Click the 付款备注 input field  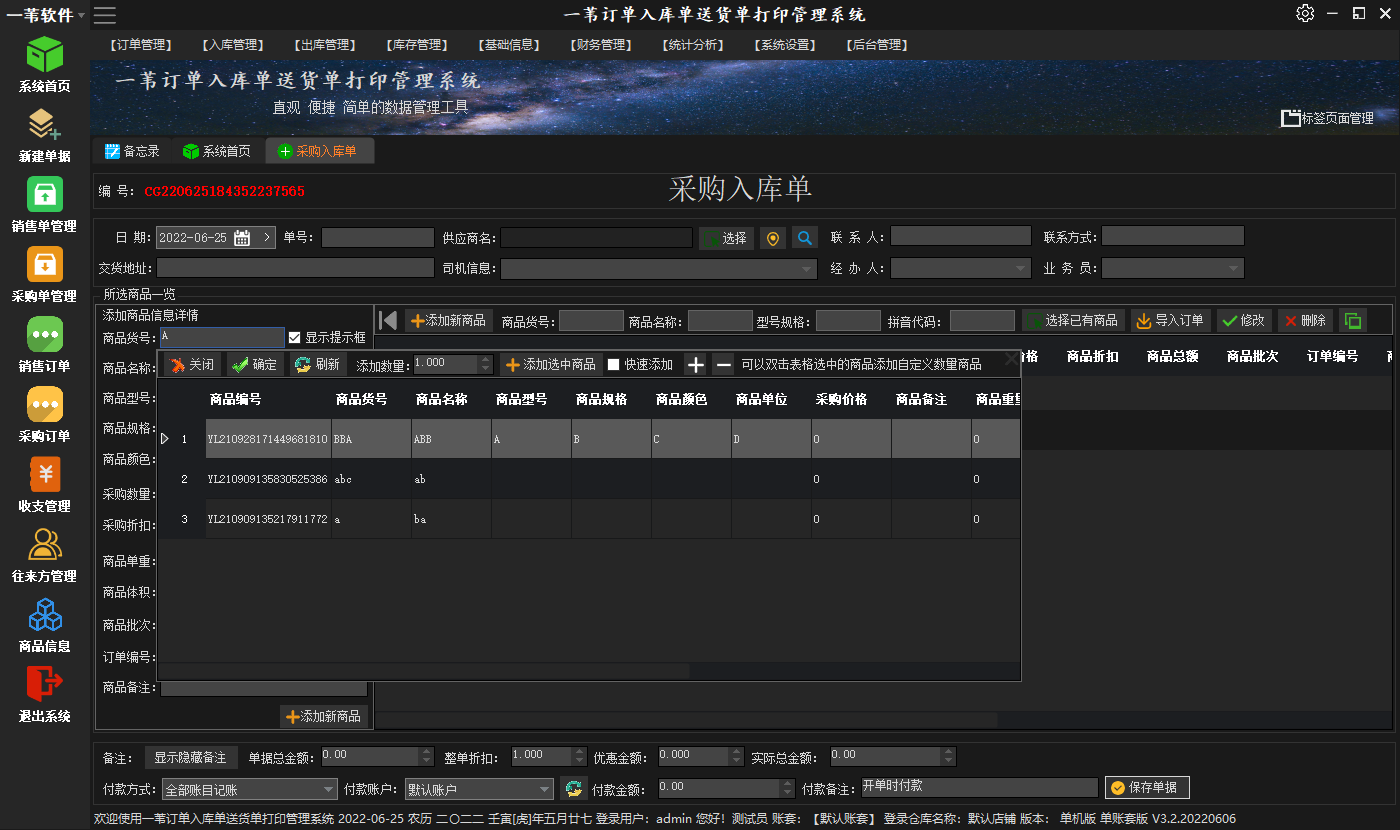tap(979, 788)
